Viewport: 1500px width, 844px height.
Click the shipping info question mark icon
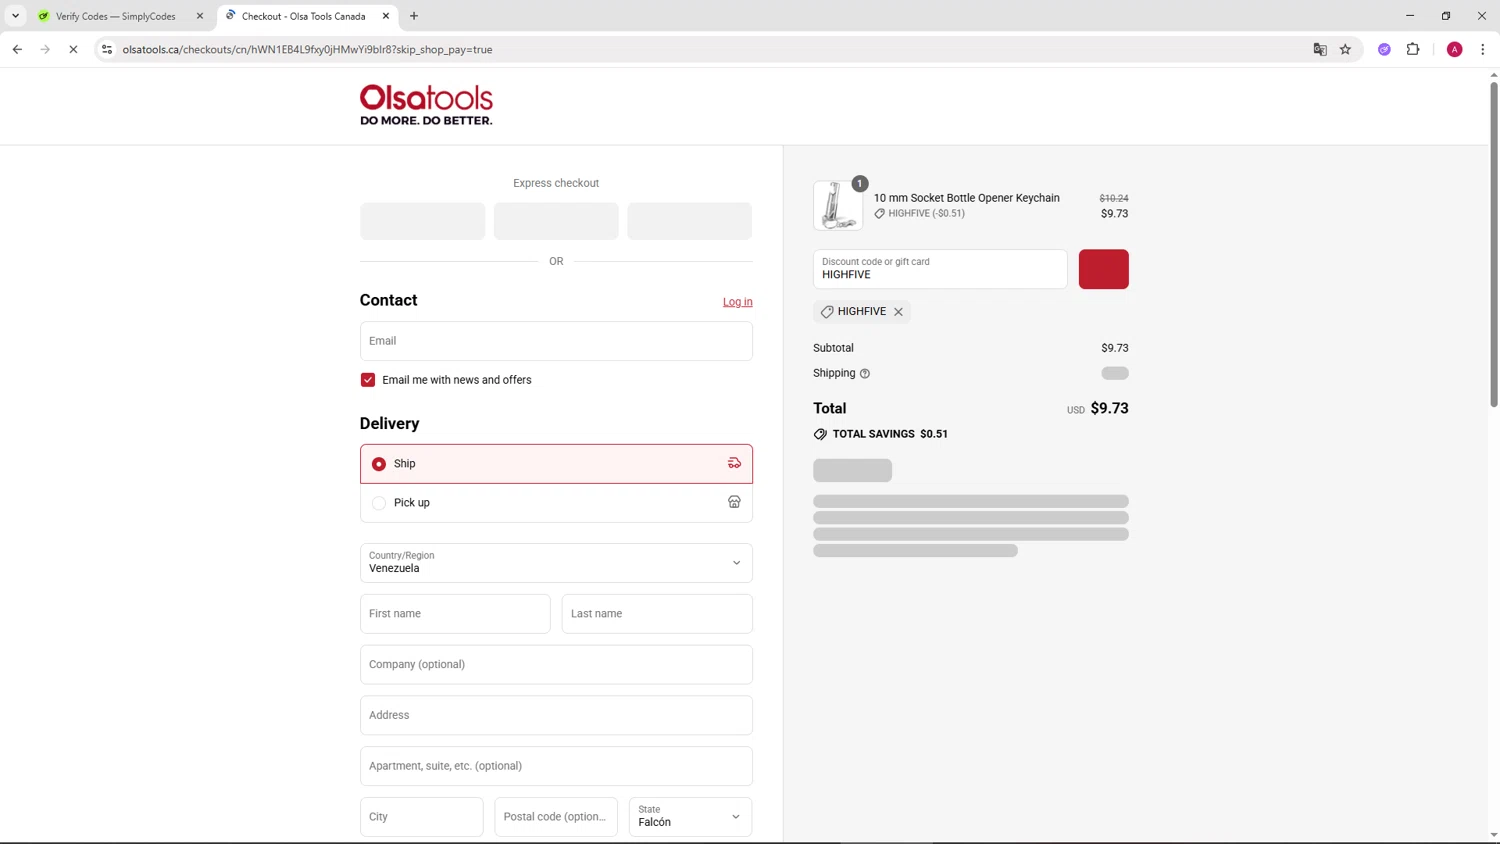click(865, 374)
